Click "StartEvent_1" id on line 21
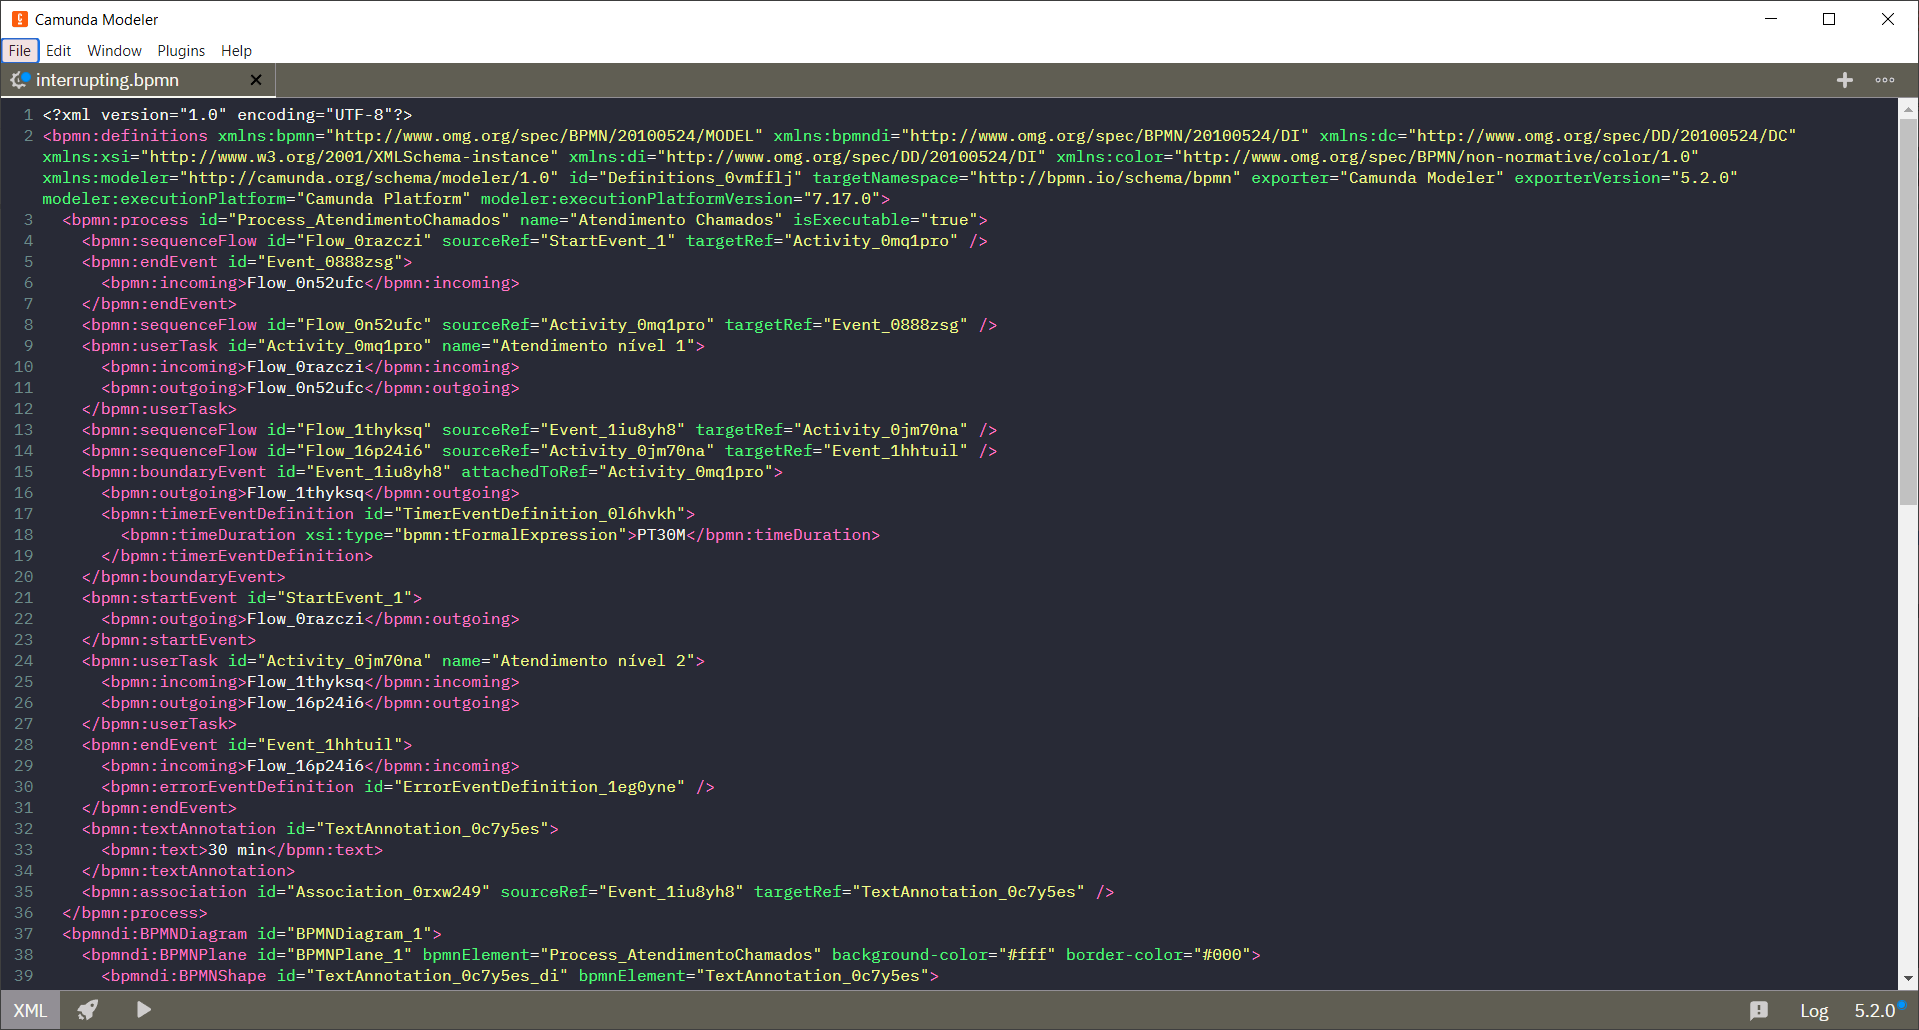The width and height of the screenshot is (1919, 1030). pyautogui.click(x=344, y=597)
